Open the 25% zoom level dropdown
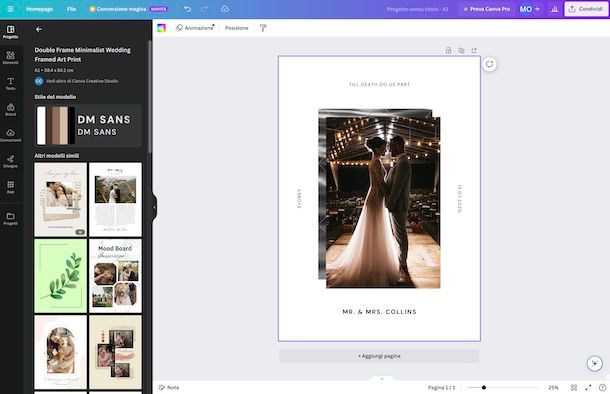 [x=553, y=387]
